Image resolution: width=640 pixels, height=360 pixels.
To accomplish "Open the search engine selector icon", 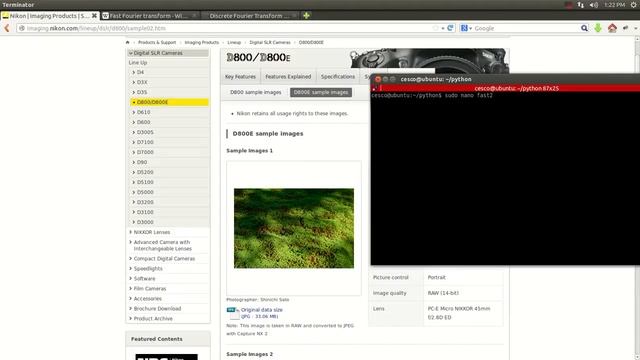I will coord(466,28).
